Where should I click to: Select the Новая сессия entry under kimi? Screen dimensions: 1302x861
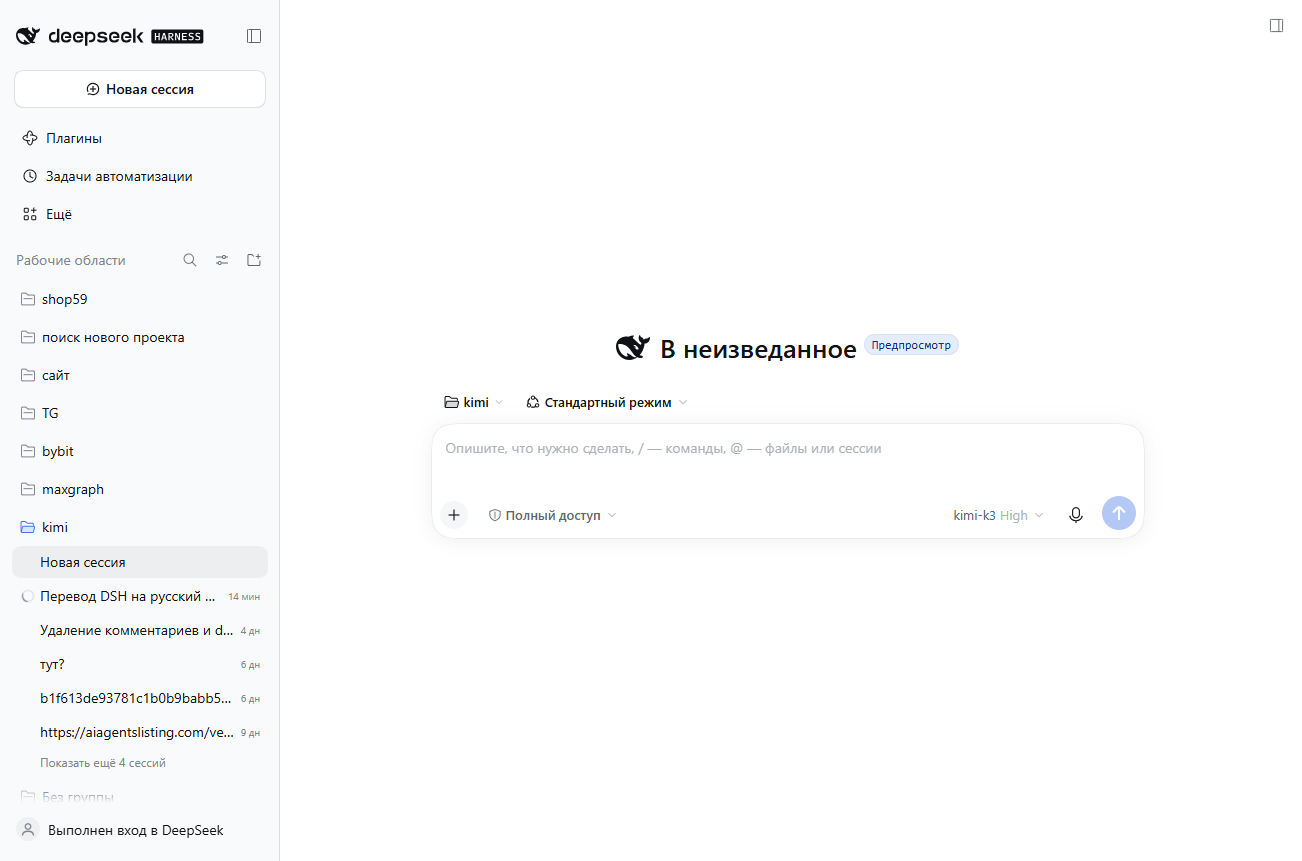pyautogui.click(x=140, y=562)
